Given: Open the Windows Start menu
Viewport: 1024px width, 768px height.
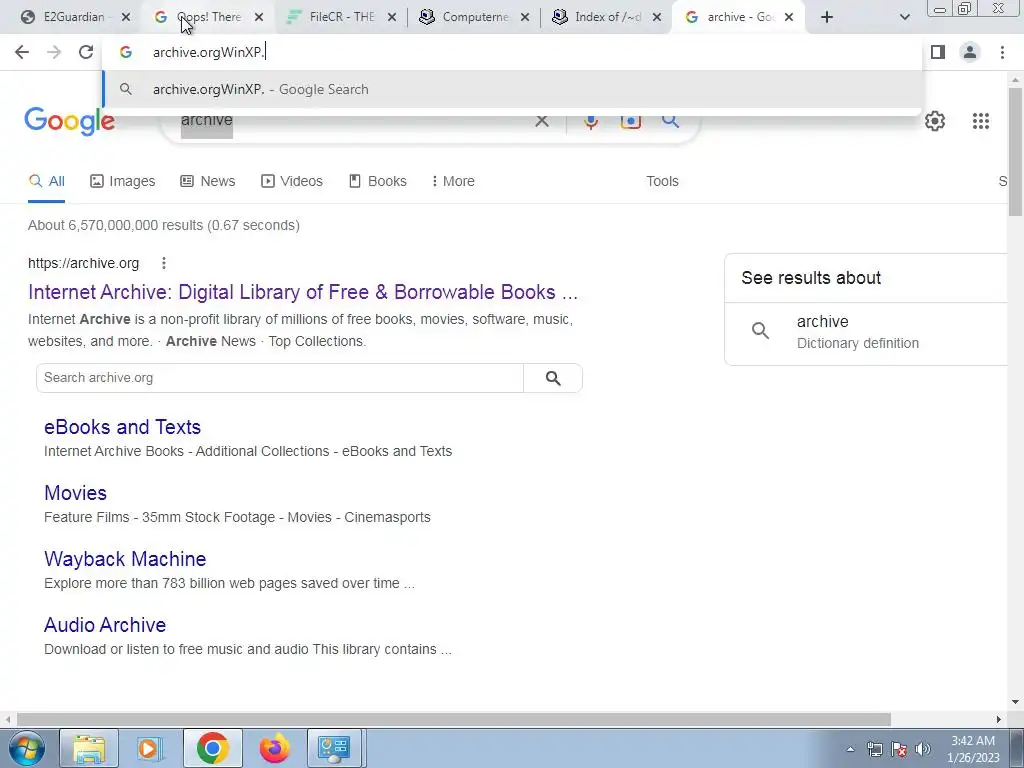Looking at the screenshot, I should pyautogui.click(x=27, y=748).
